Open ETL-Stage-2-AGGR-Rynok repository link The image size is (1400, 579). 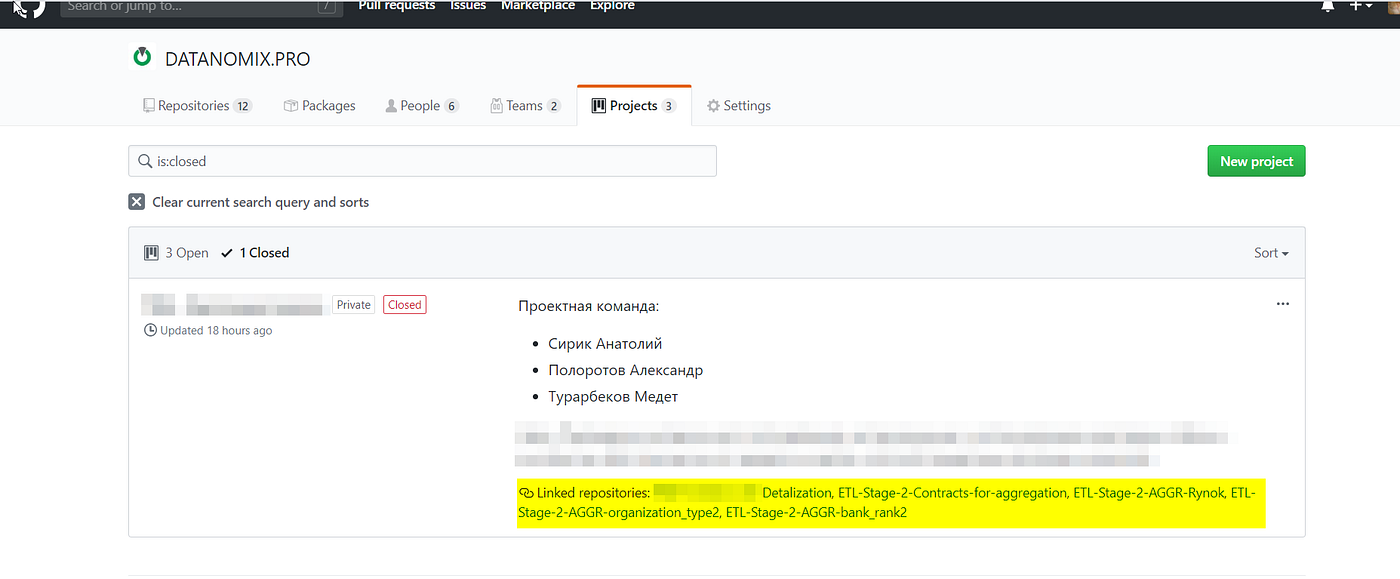click(x=1148, y=493)
